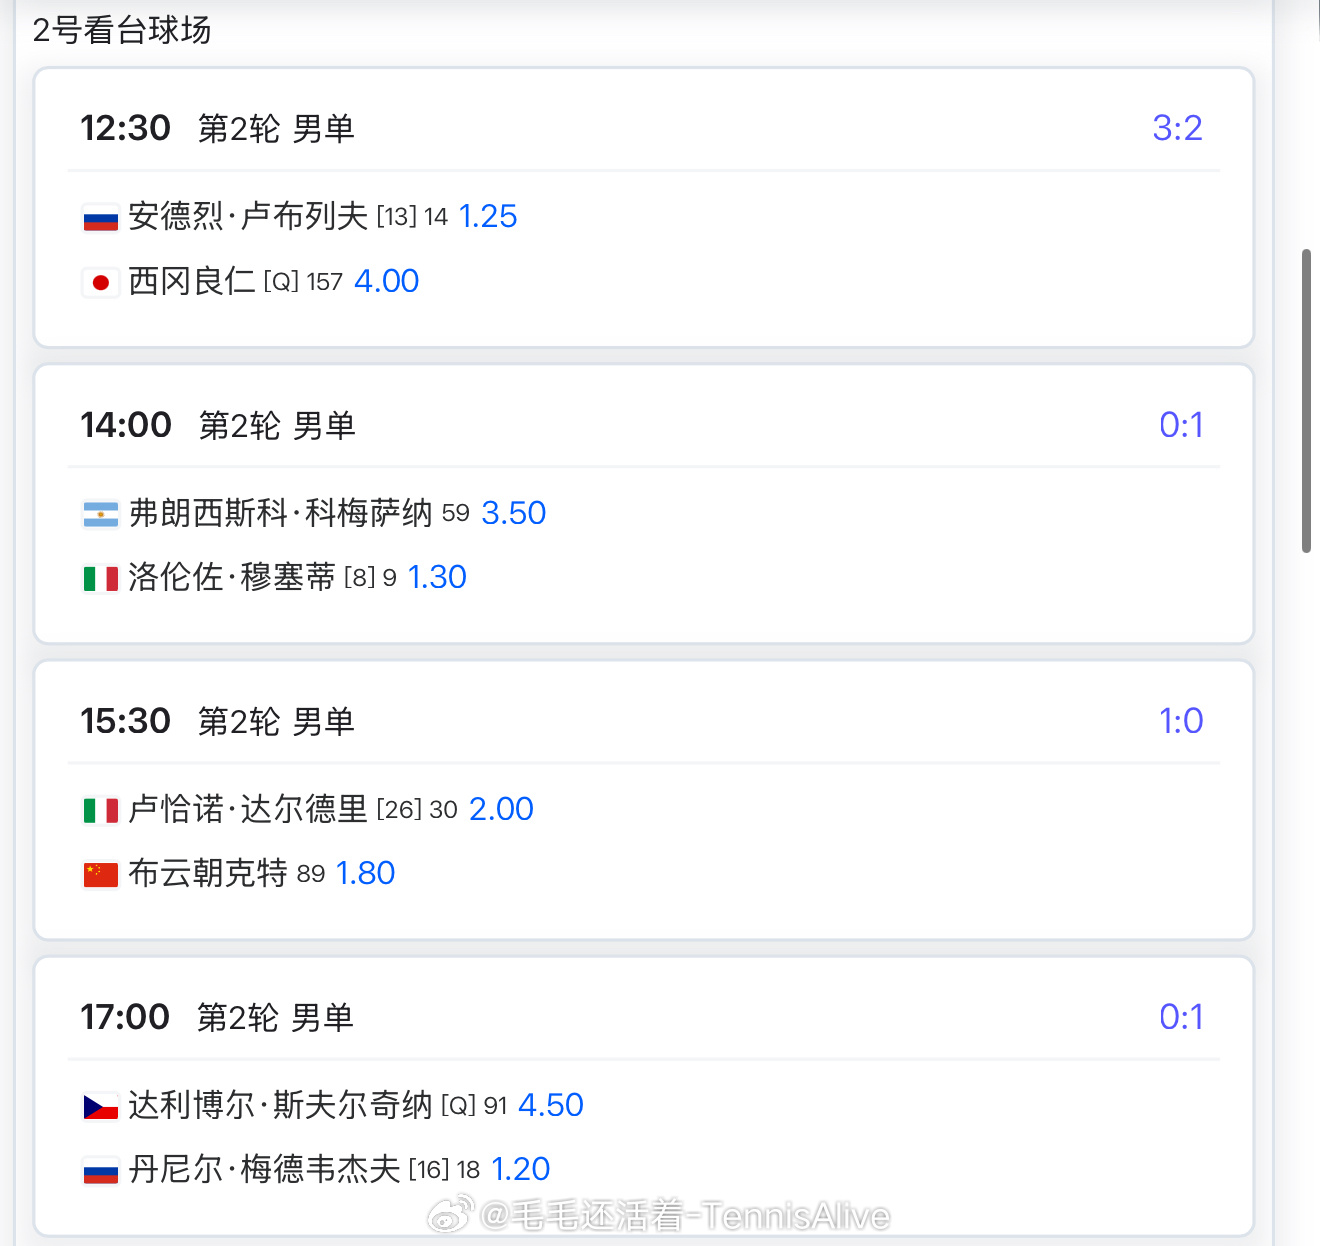The image size is (1320, 1246).
Task: Open the 3:2 score of 12:30 match
Action: [x=1177, y=128]
